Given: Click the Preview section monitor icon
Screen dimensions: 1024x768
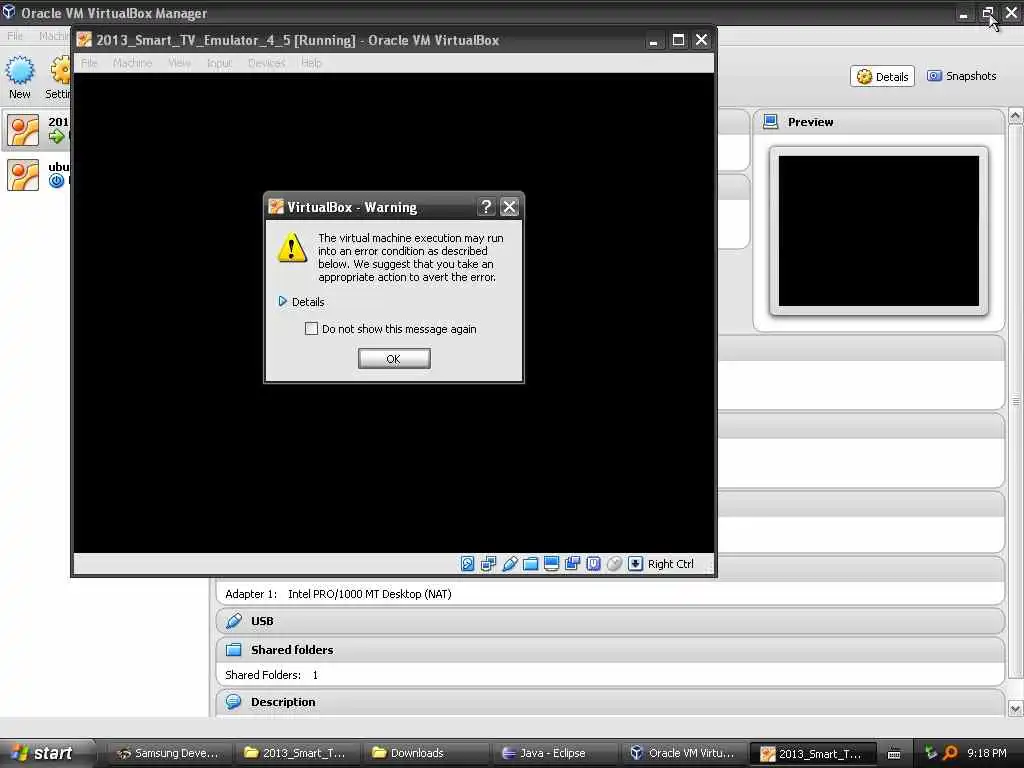Looking at the screenshot, I should click(x=771, y=122).
